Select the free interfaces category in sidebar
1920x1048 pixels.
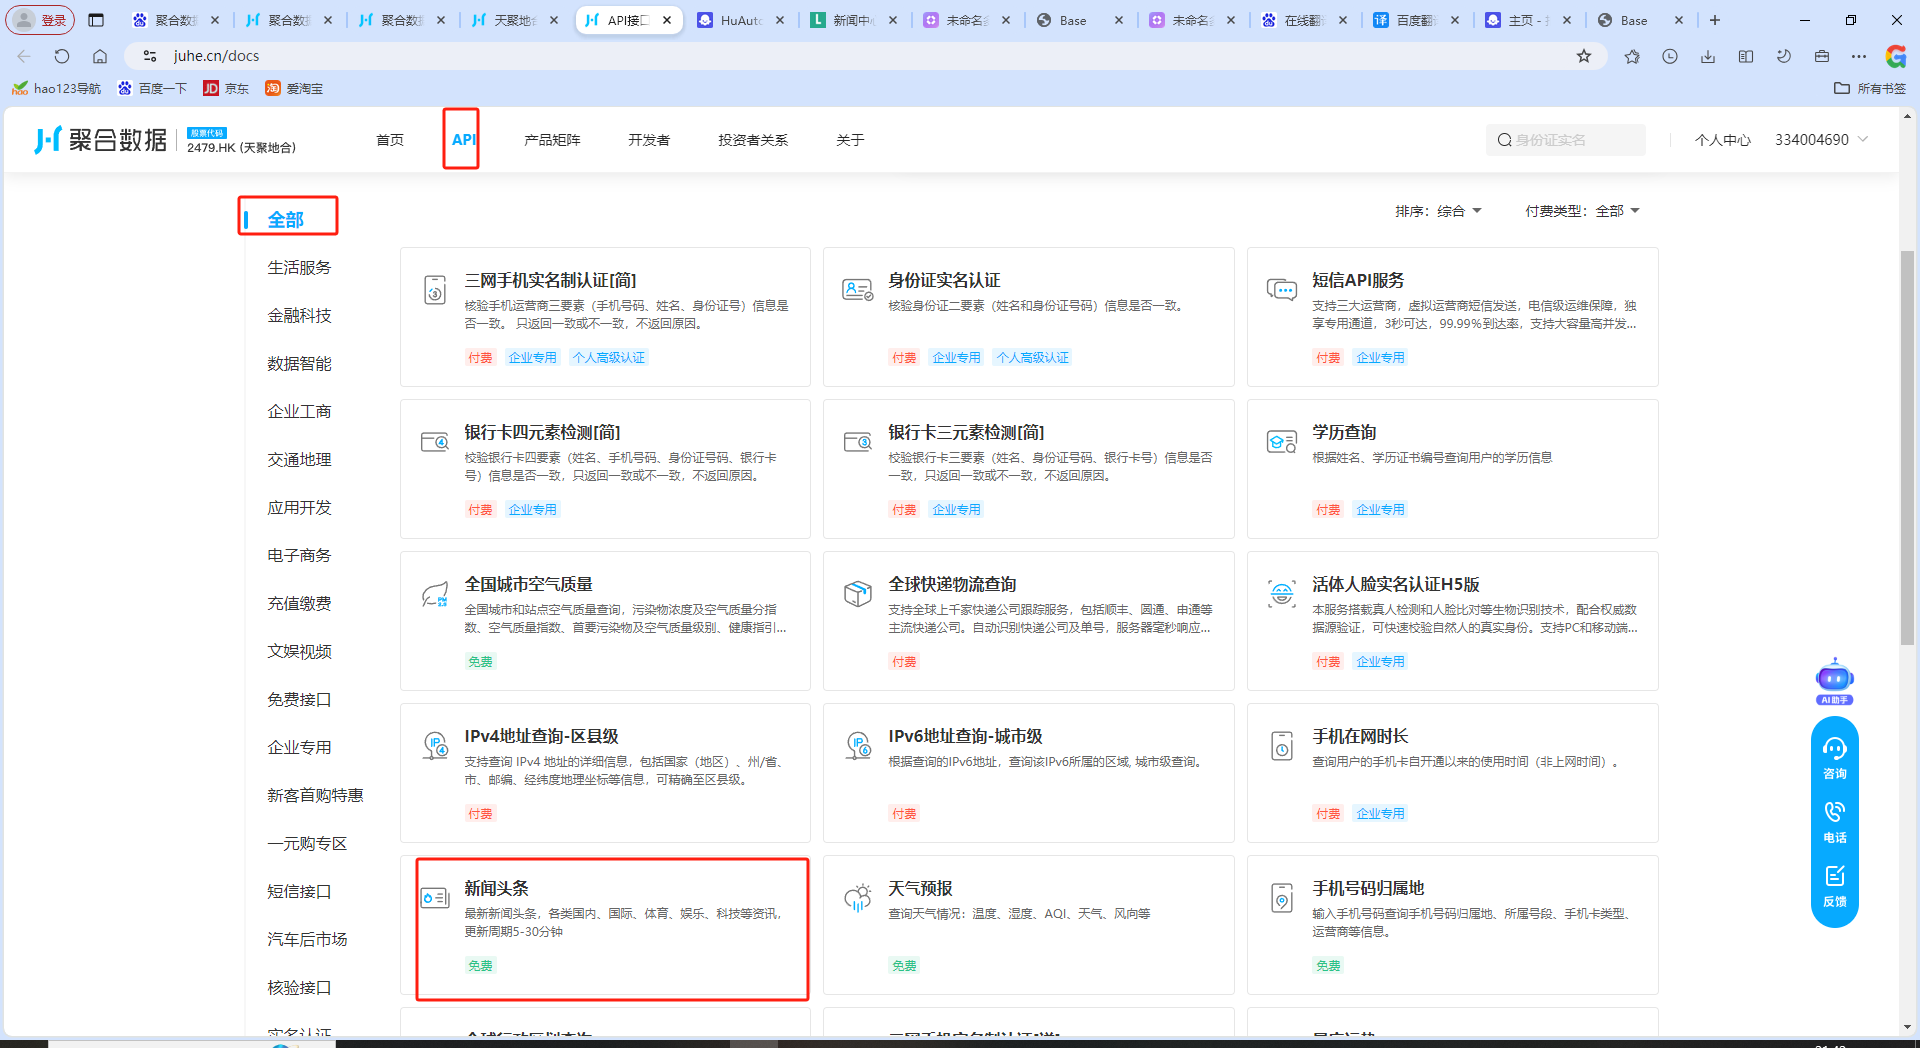point(299,699)
